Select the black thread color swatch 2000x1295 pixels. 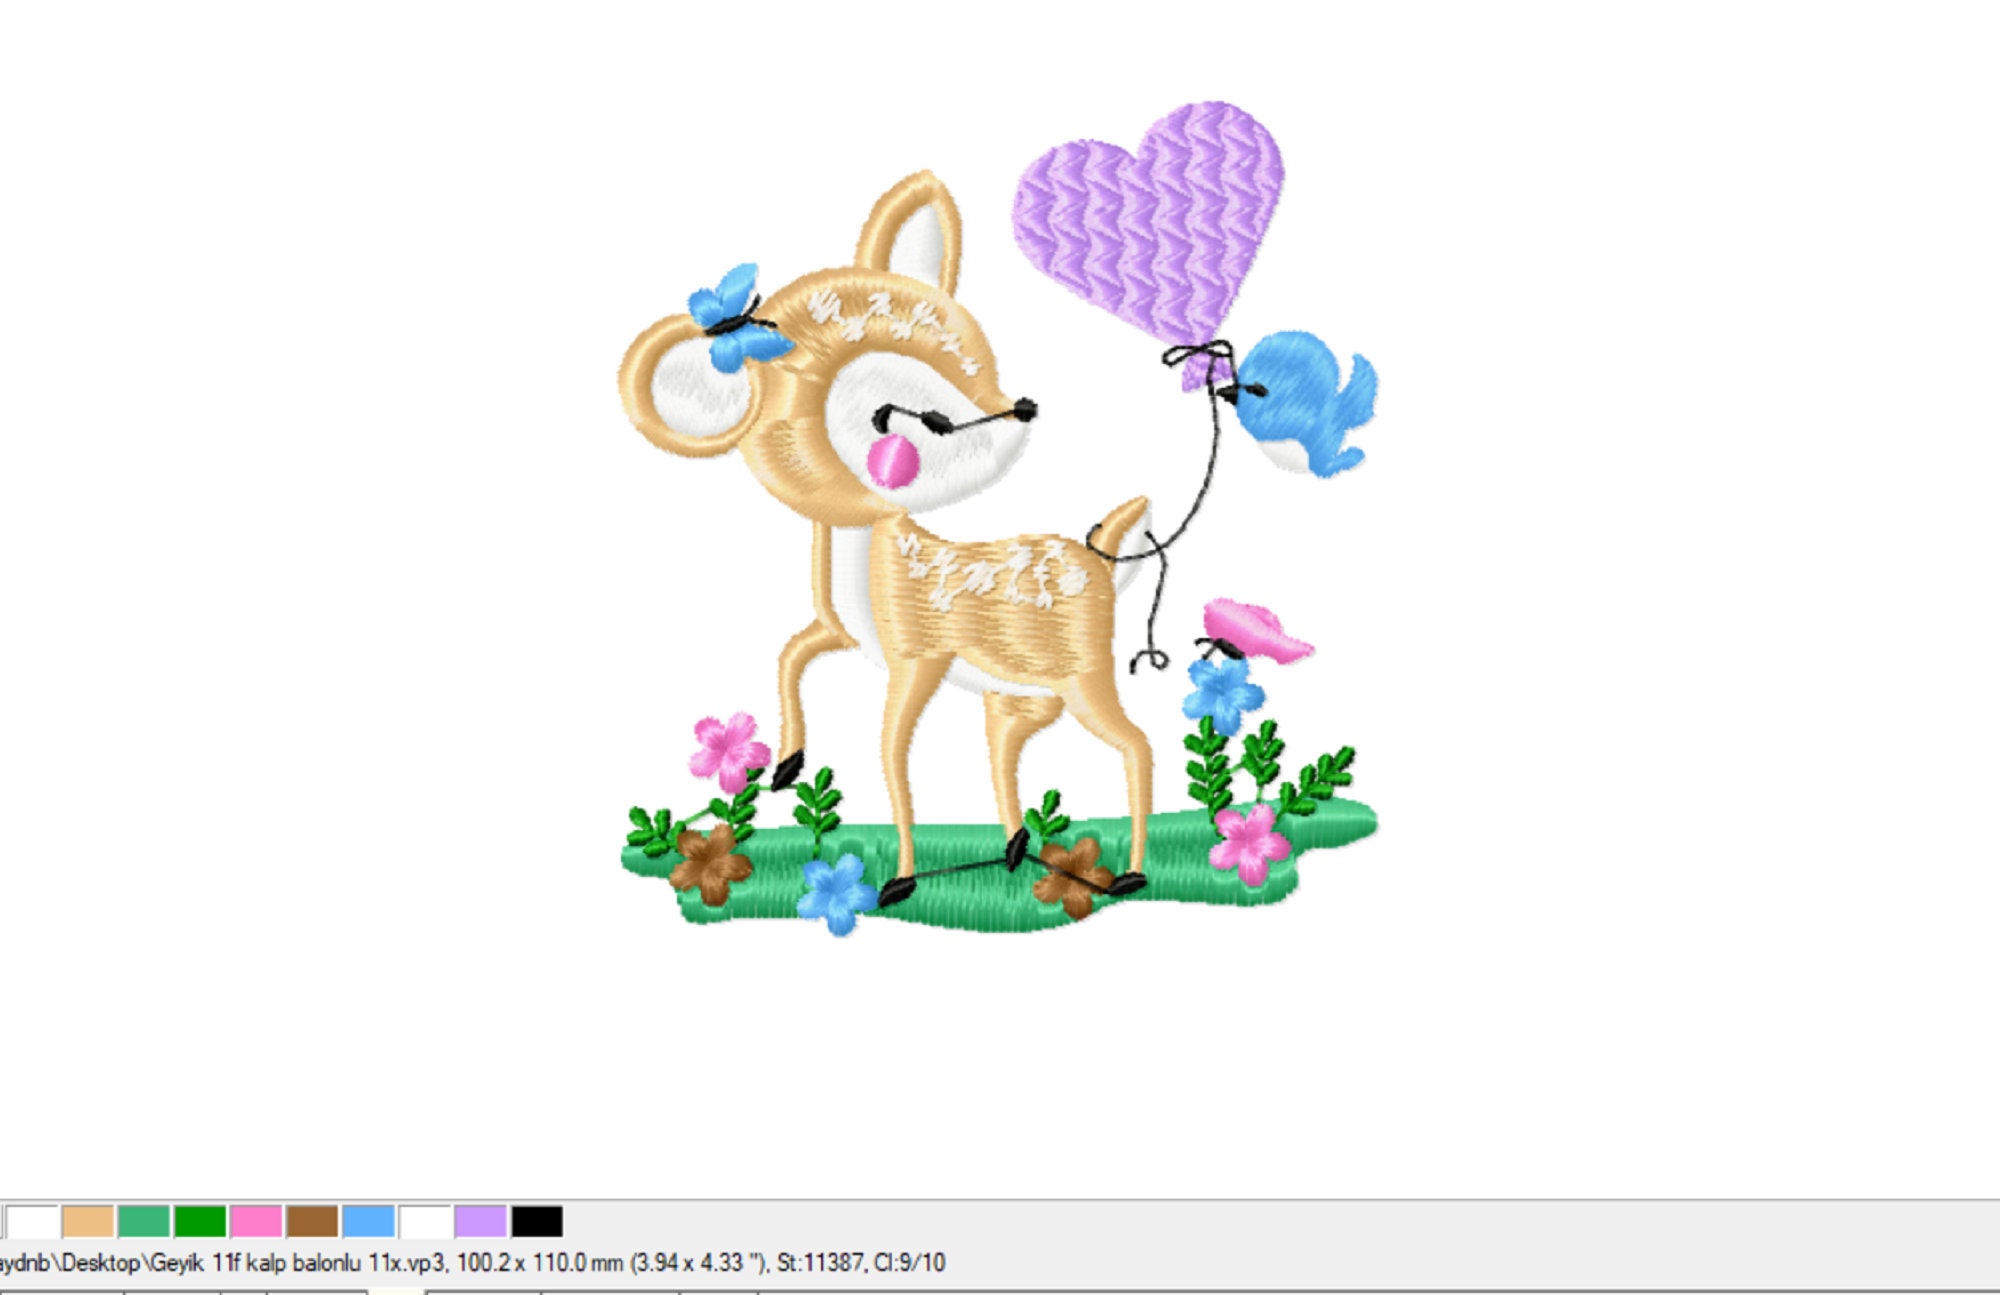(537, 1220)
